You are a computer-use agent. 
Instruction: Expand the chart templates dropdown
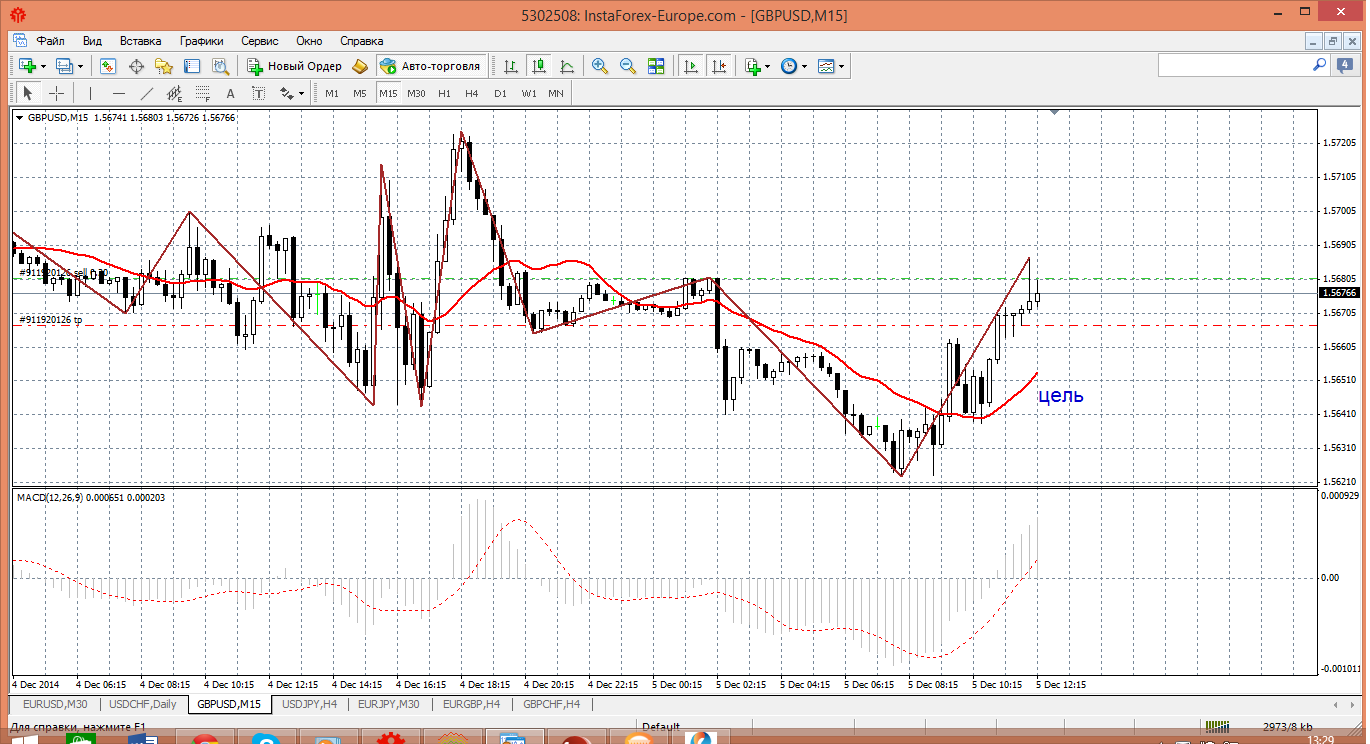(x=841, y=66)
